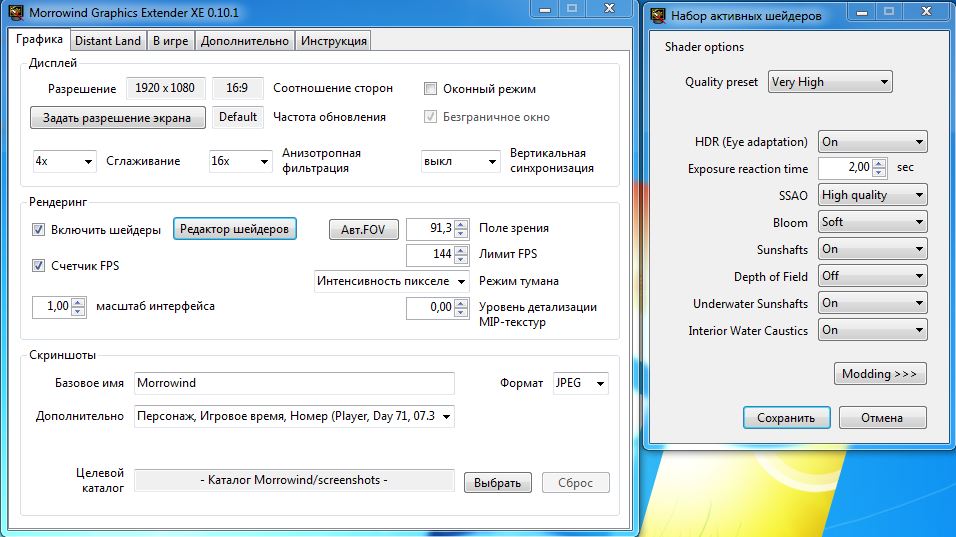Viewport: 956px width, 537px height.
Task: Click the Базовое имя Morrowind field
Action: coord(294,383)
